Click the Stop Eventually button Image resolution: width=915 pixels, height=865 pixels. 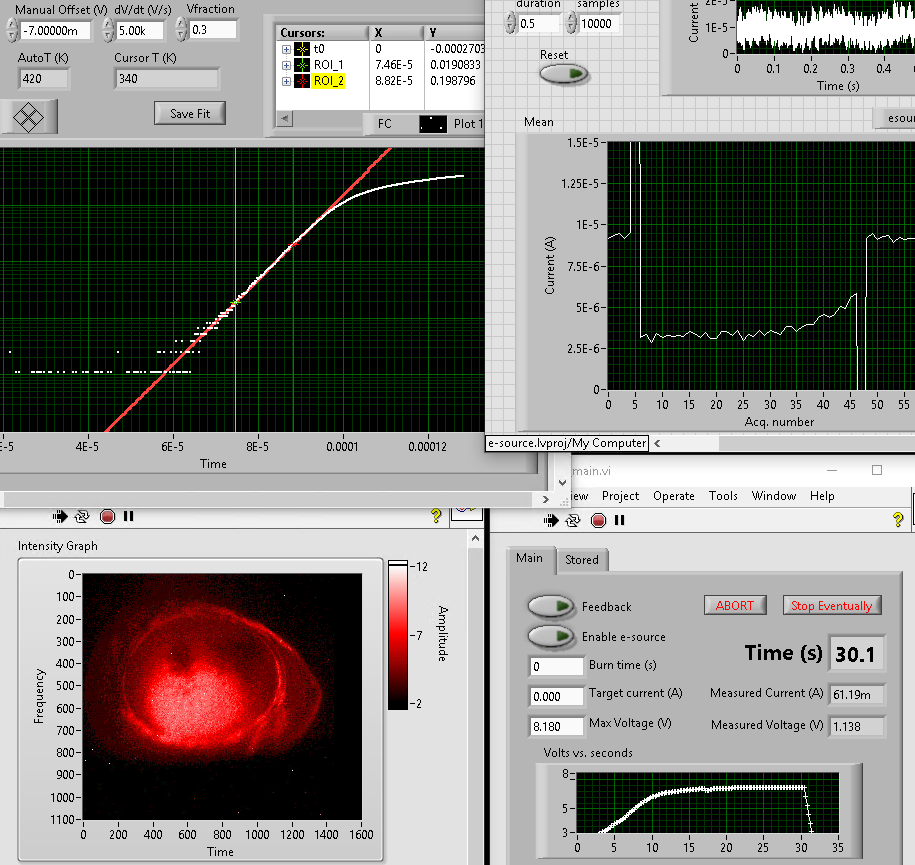tap(831, 605)
